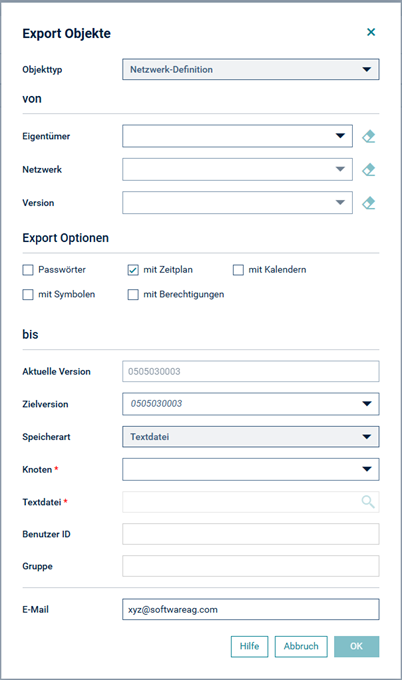
Task: Check the mit Berechtigungen option
Action: (x=133, y=295)
